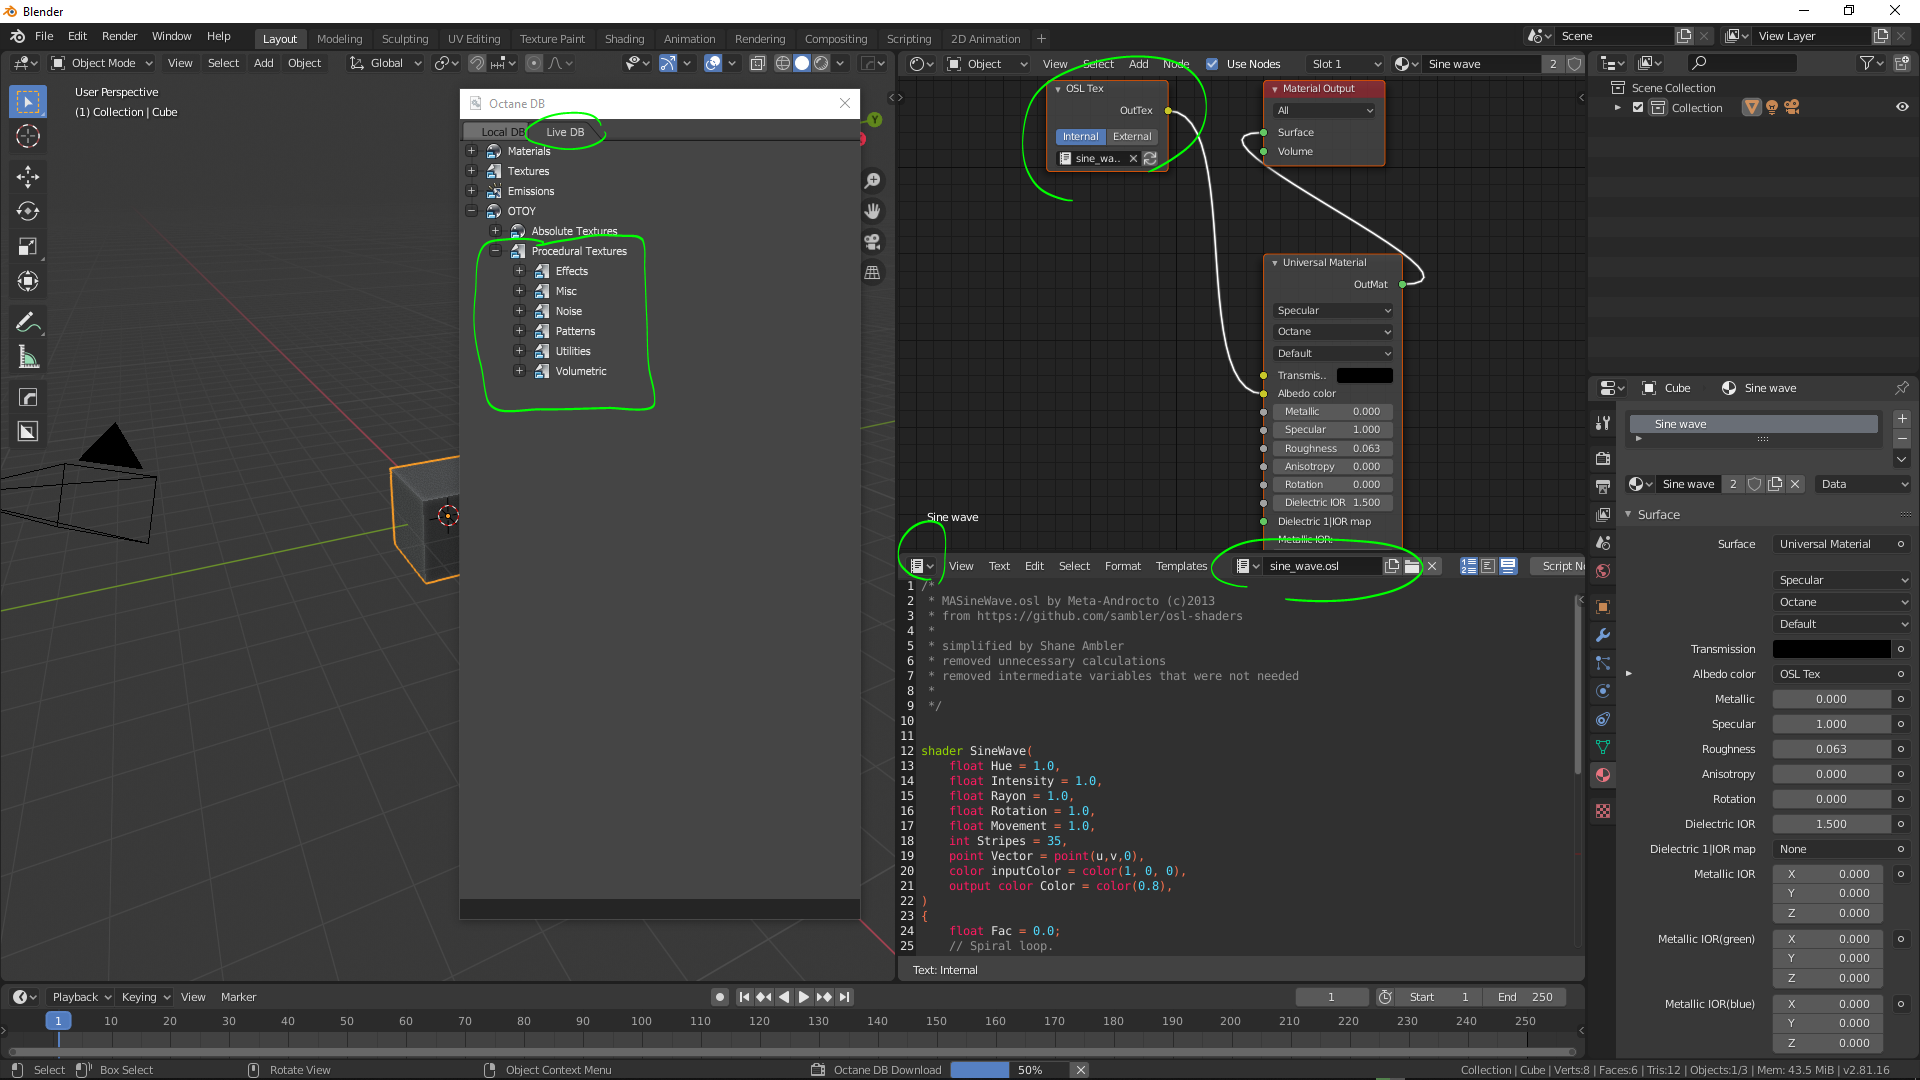Select the Annotate pencil tool

coord(28,322)
